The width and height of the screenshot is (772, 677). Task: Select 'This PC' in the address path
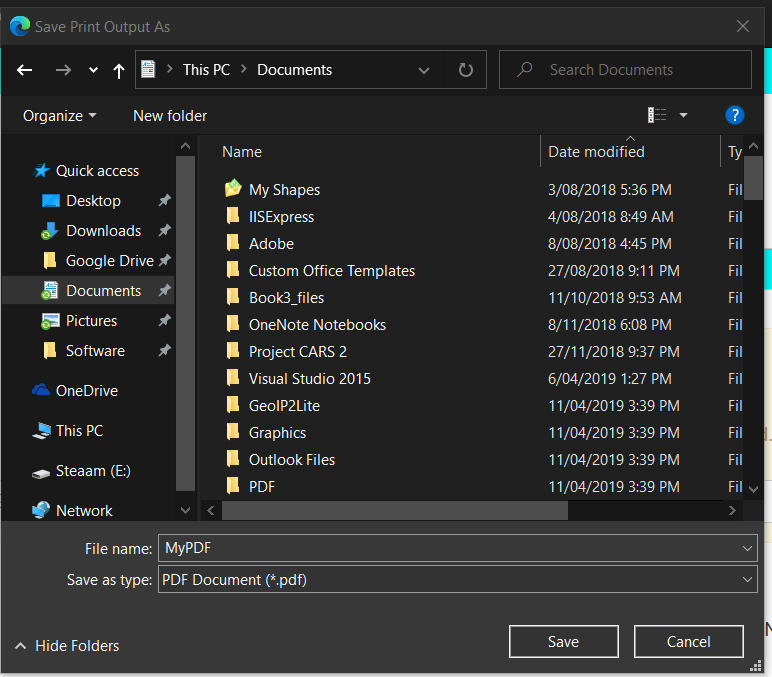click(x=206, y=70)
